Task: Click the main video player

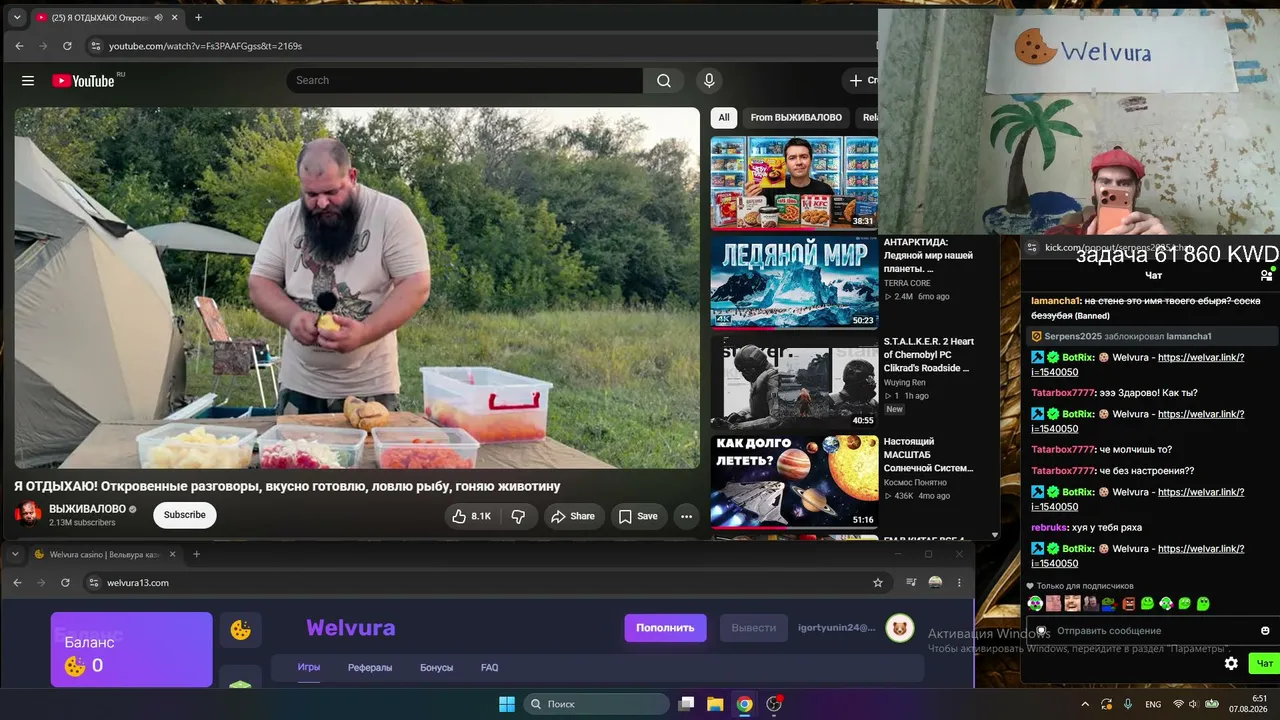Action: coord(357,288)
